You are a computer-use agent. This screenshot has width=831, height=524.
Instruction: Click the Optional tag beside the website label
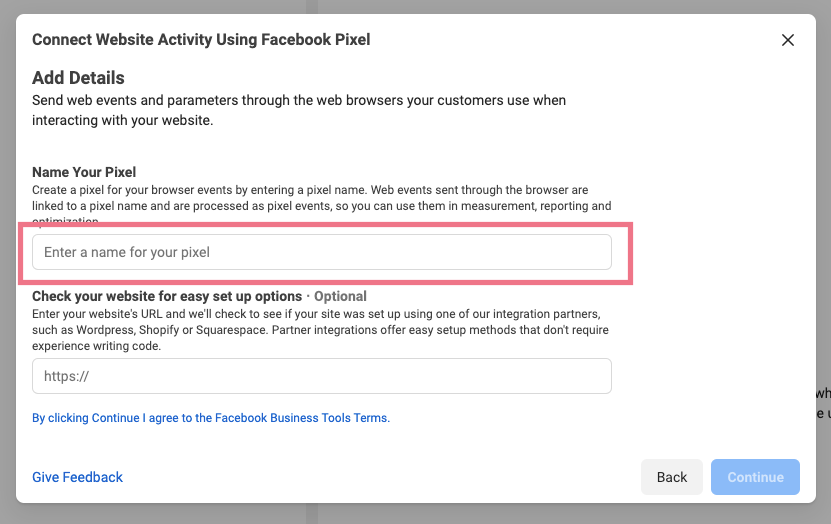pos(339,296)
